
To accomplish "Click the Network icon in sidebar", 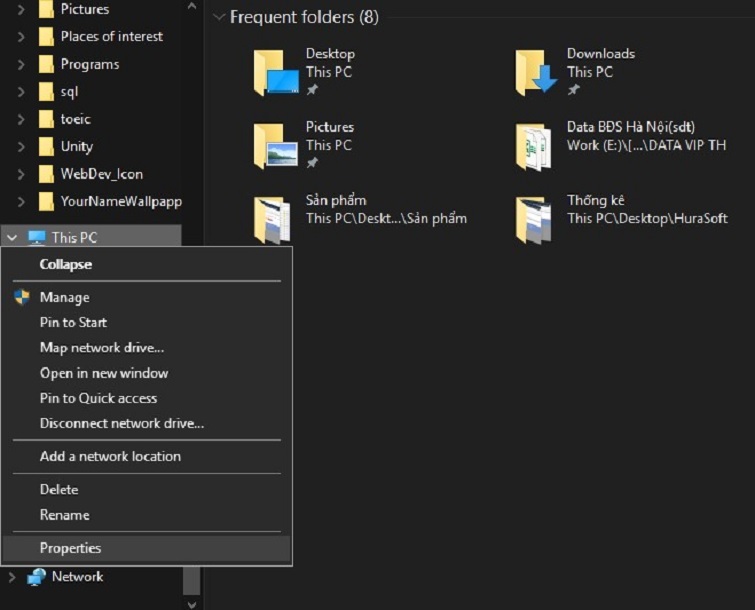I will pos(37,577).
